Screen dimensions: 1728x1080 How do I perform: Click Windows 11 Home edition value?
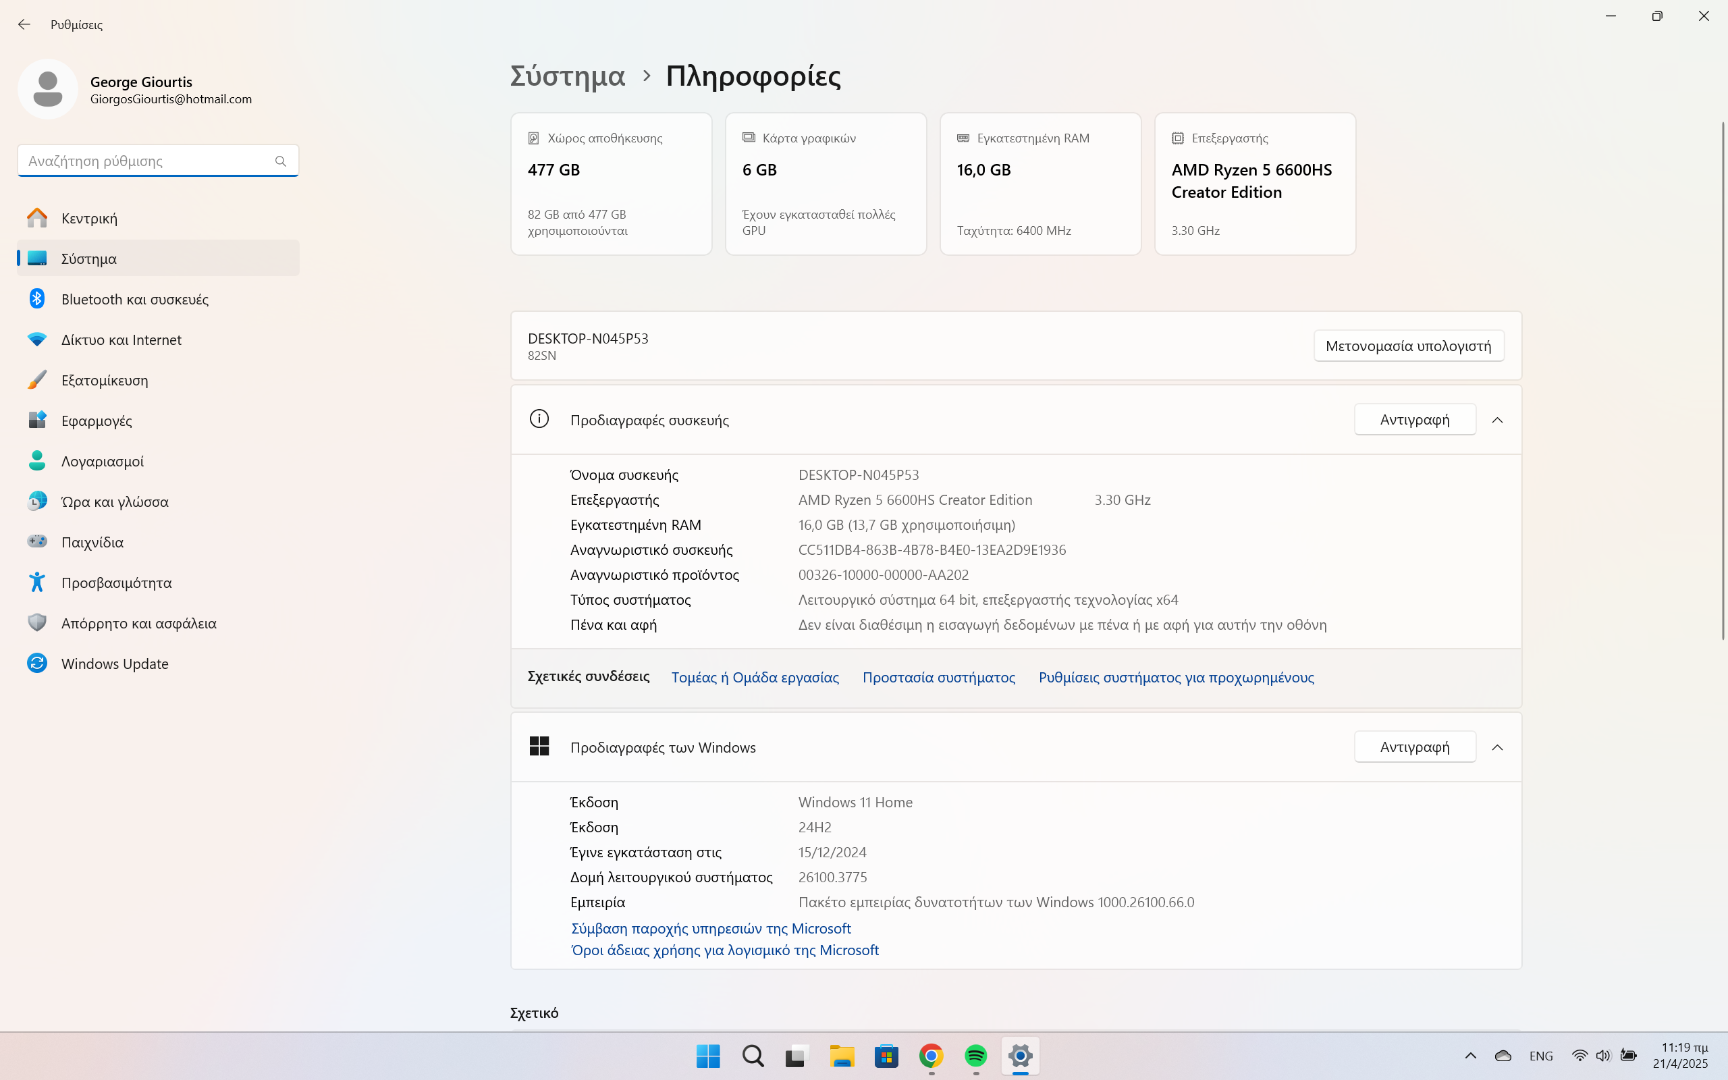point(855,802)
